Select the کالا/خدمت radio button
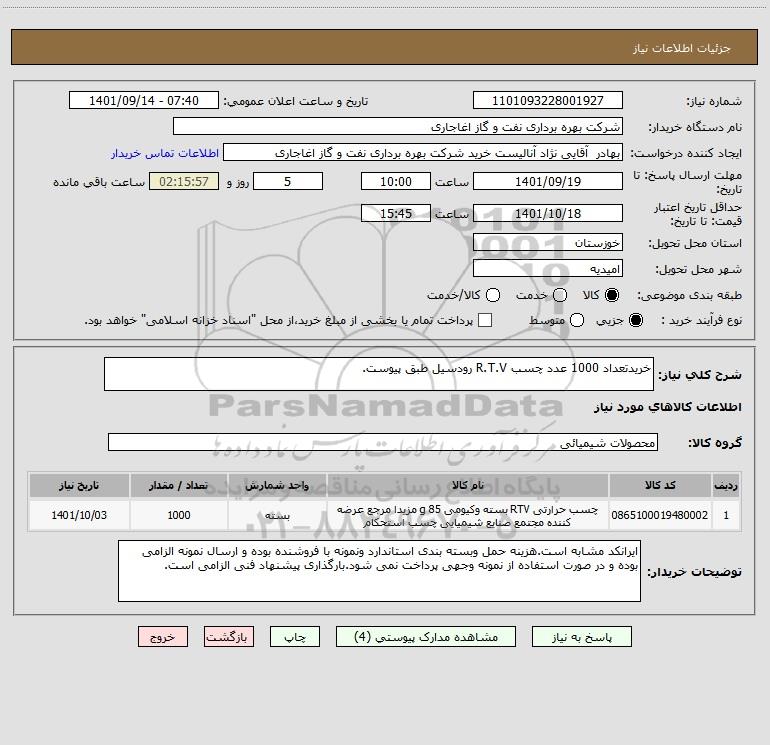770x745 pixels. 493,295
